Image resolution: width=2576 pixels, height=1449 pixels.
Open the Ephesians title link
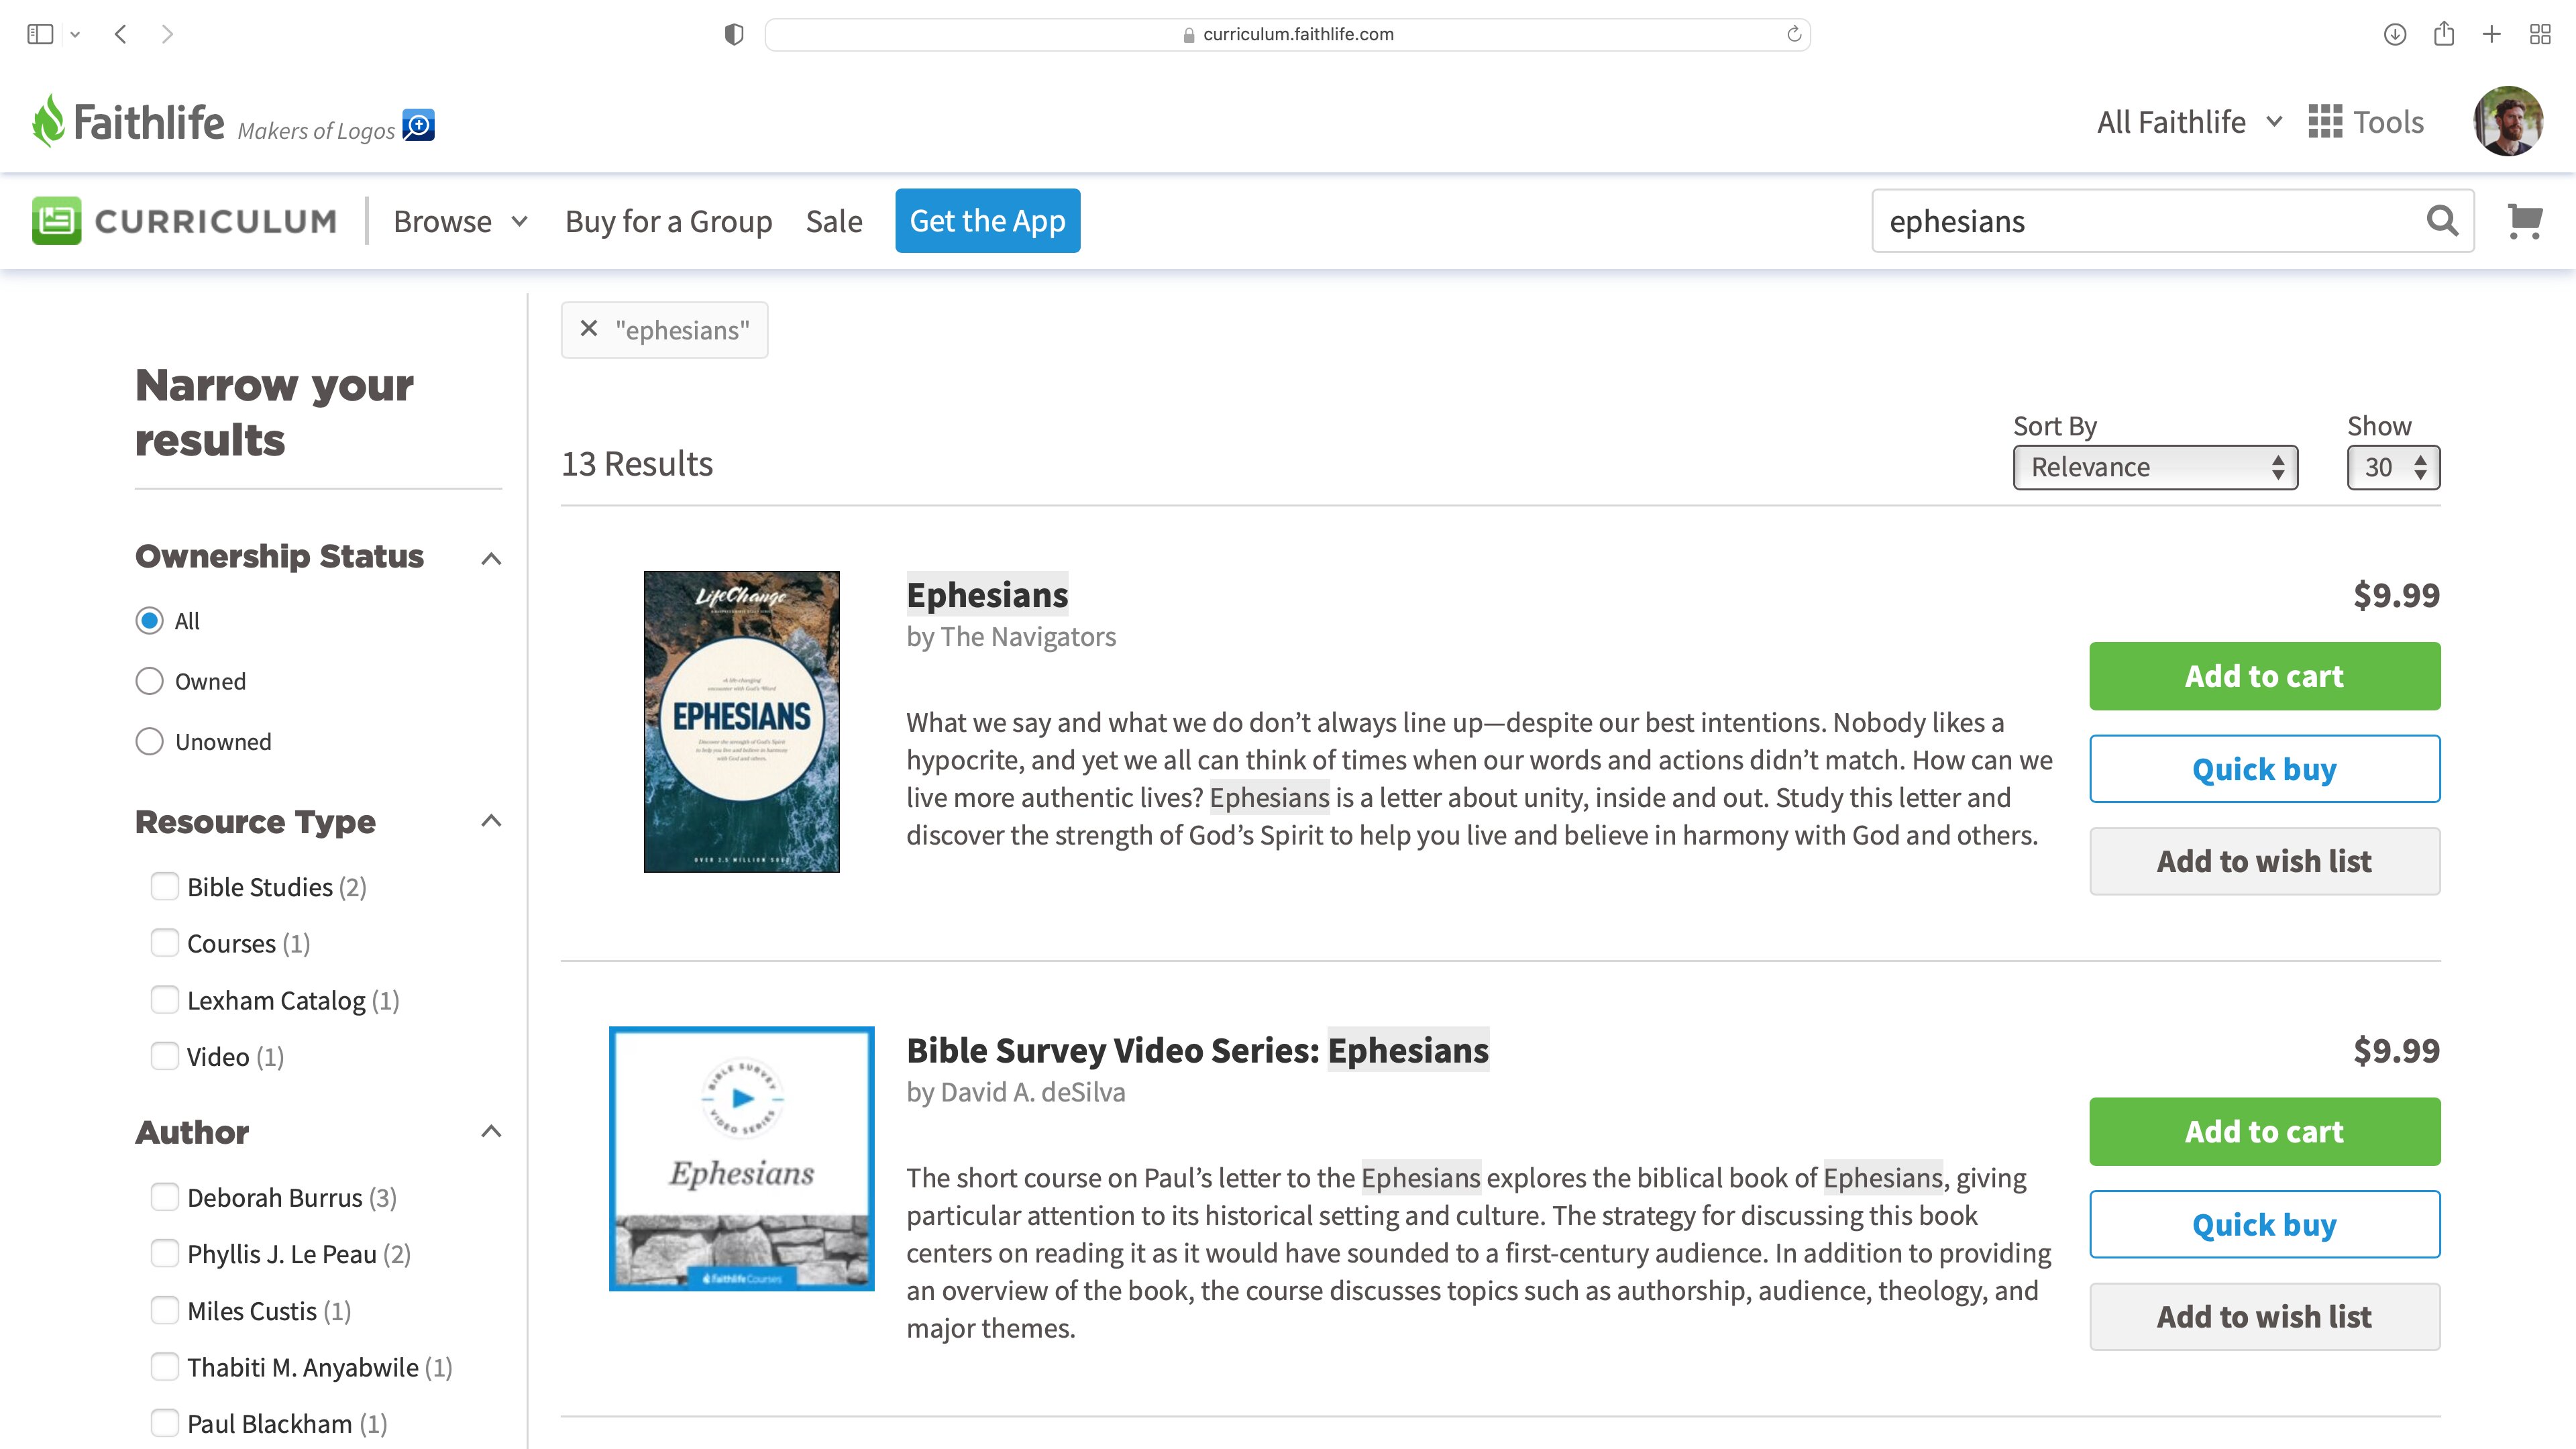point(987,594)
